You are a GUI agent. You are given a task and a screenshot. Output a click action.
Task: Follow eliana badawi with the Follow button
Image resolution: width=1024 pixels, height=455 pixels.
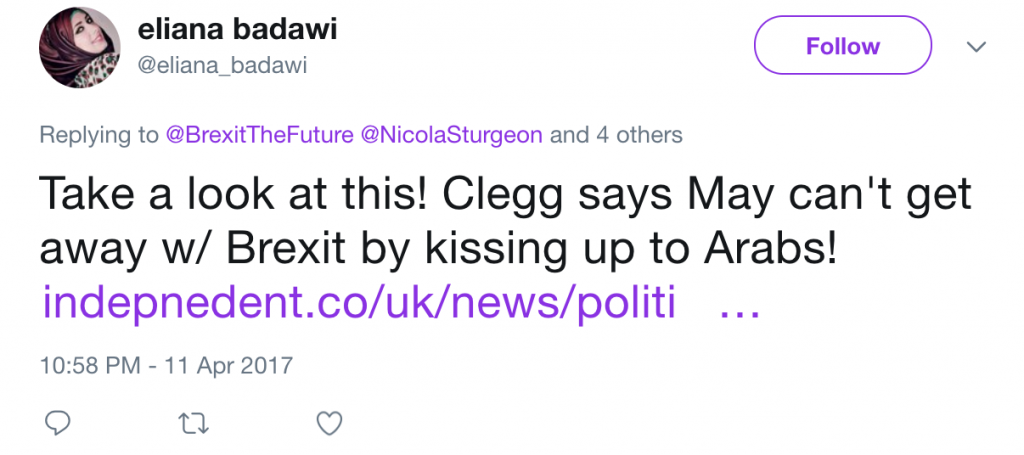(x=842, y=47)
